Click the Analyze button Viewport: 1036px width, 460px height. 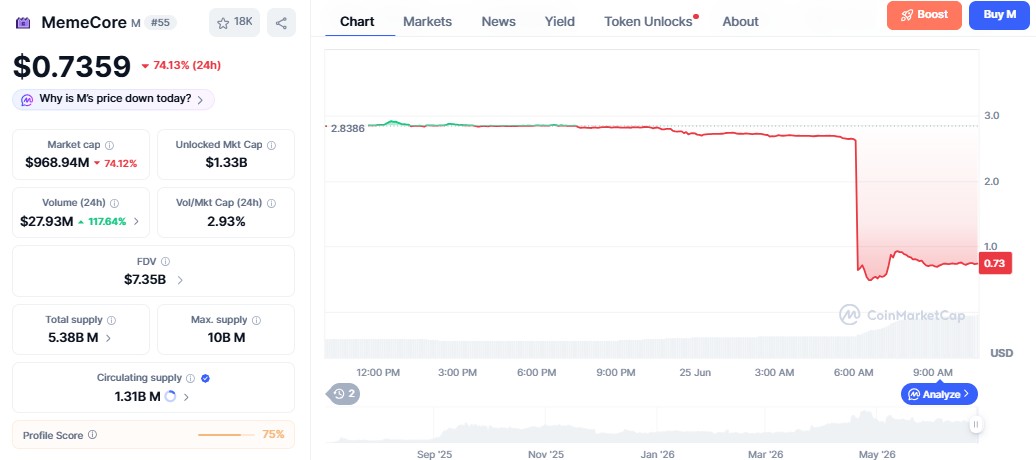click(939, 394)
